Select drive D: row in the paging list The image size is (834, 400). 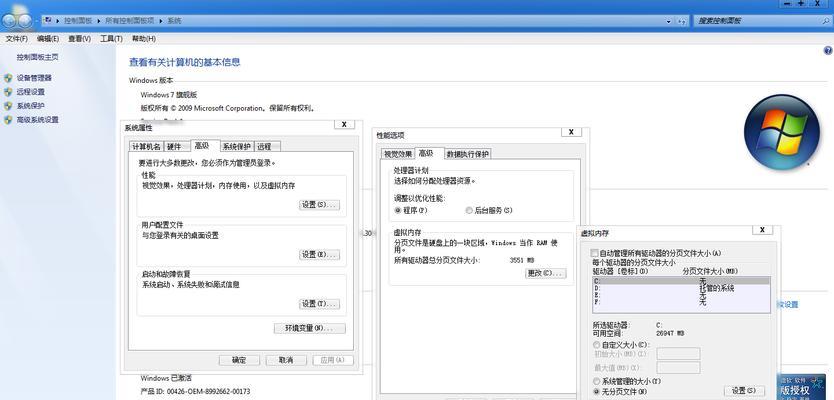point(681,288)
